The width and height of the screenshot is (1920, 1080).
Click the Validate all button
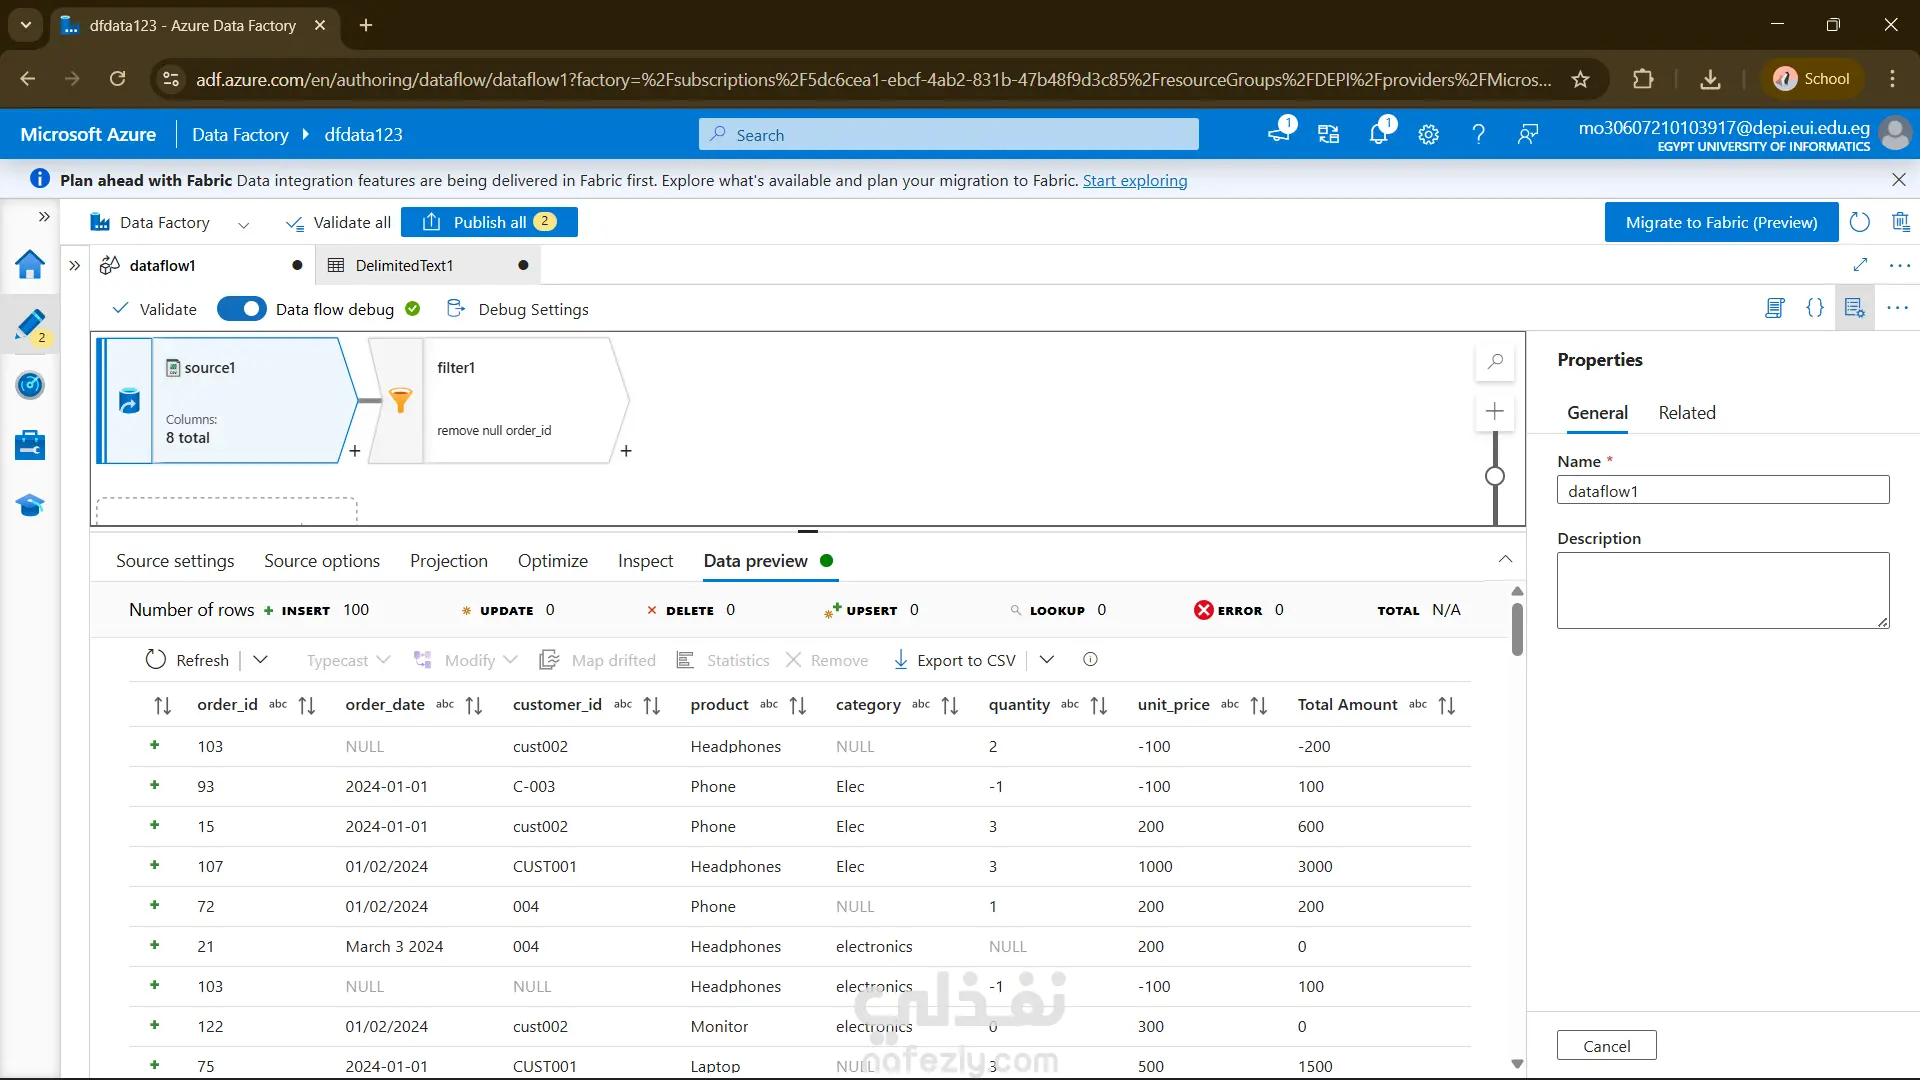(x=338, y=222)
